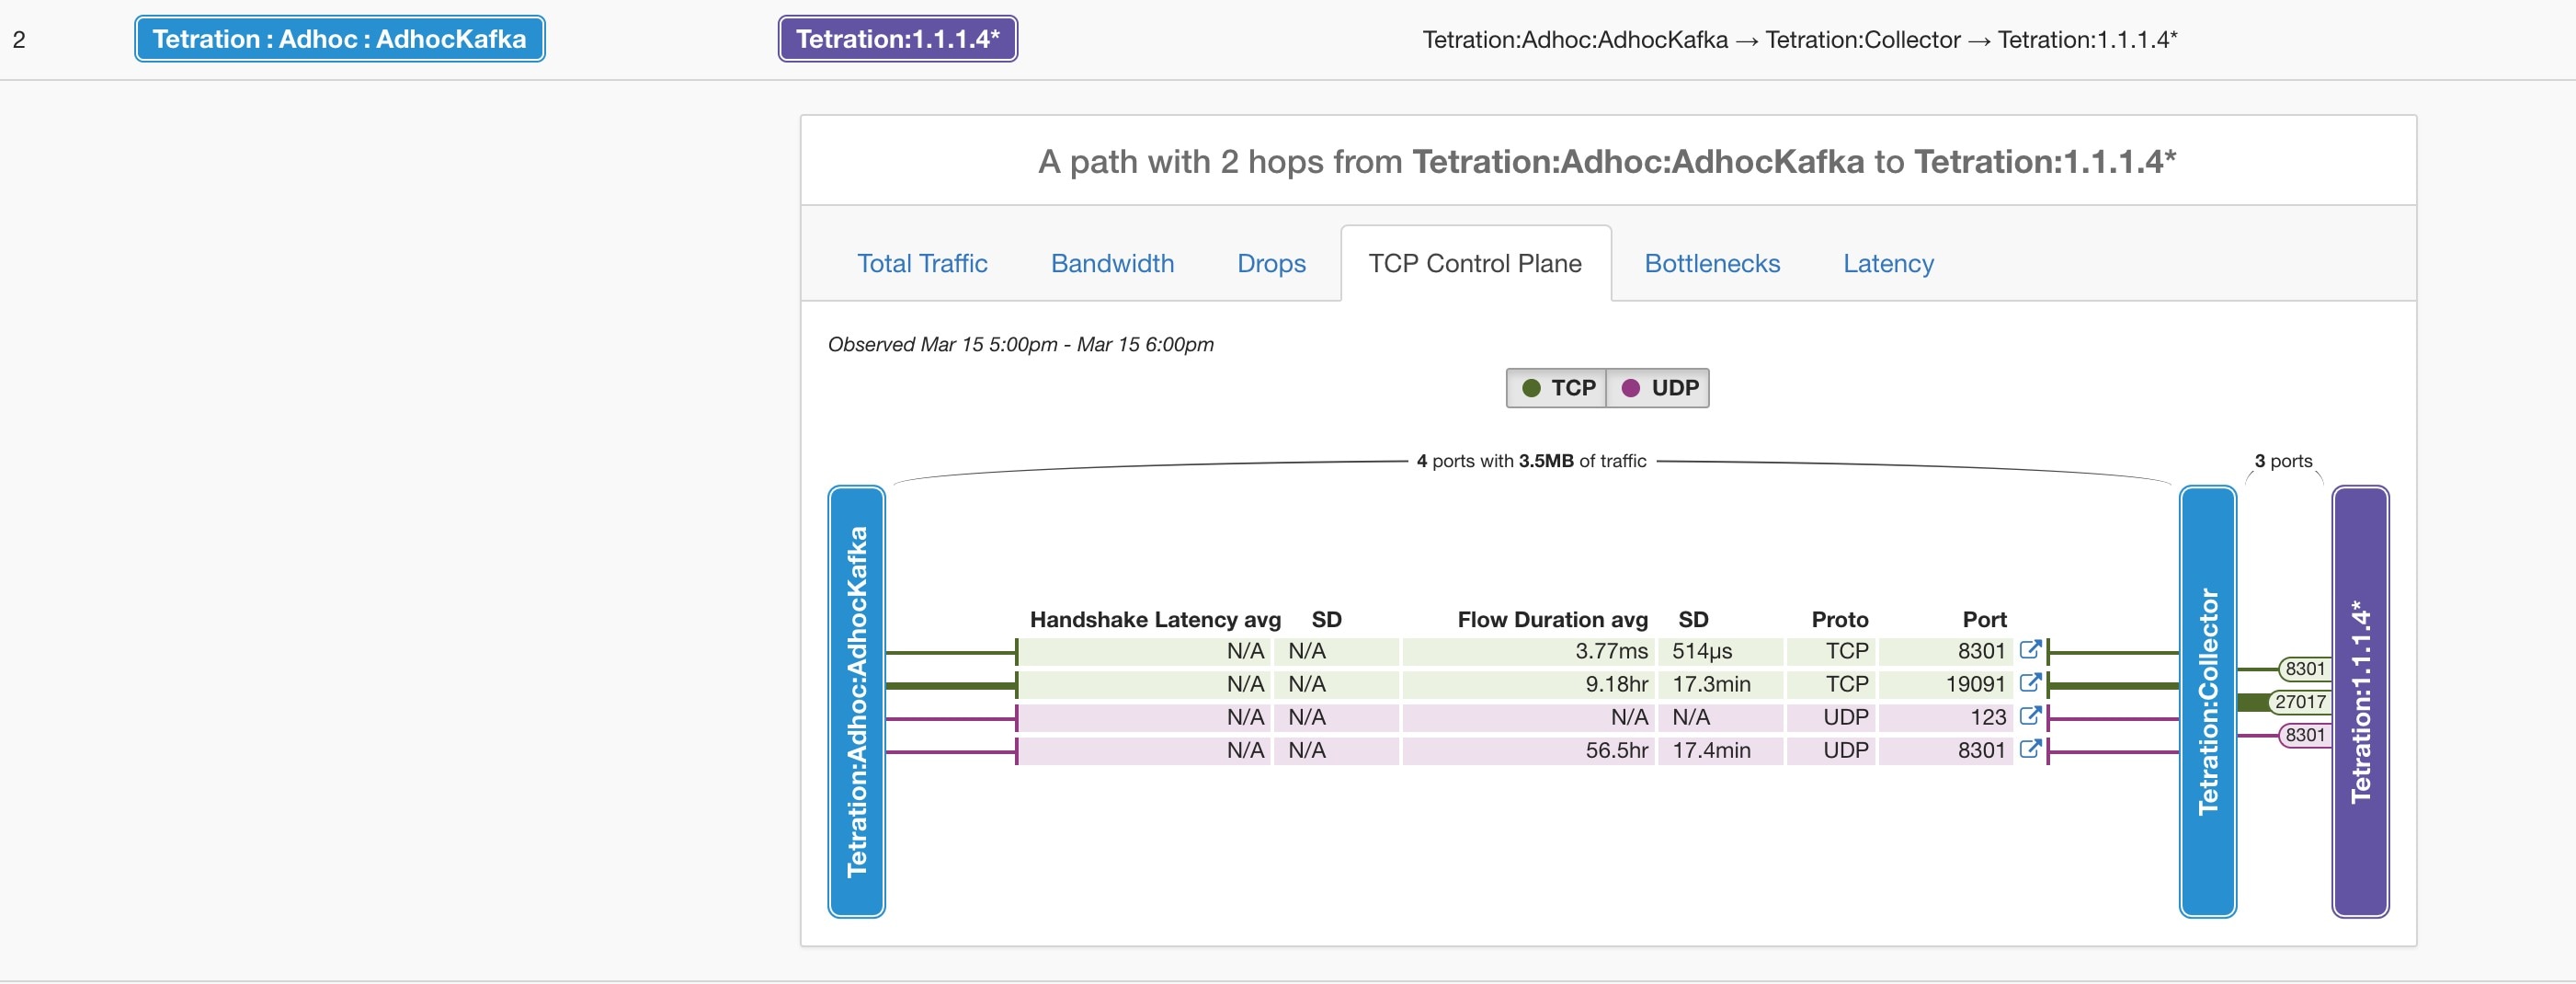Click the 27017 port label
Screen dimensions: 2576x984
click(x=2300, y=702)
